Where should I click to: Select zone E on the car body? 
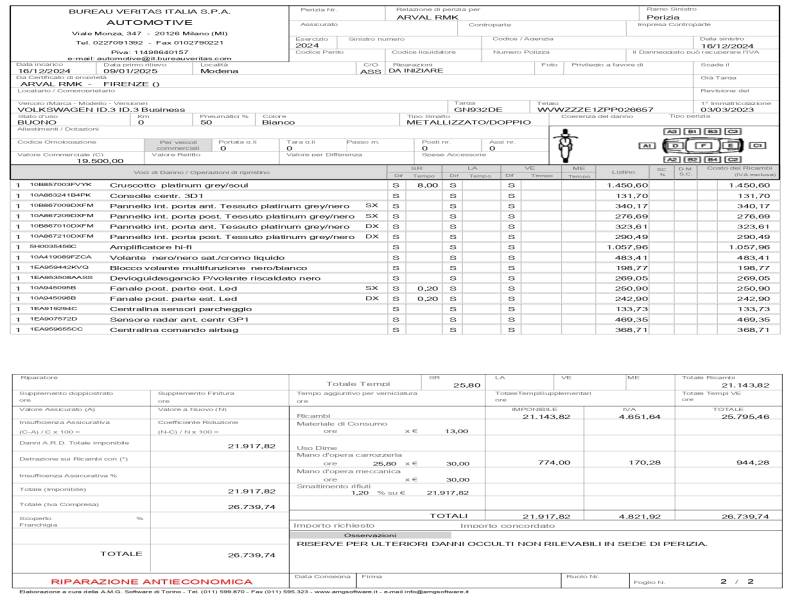coord(730,146)
